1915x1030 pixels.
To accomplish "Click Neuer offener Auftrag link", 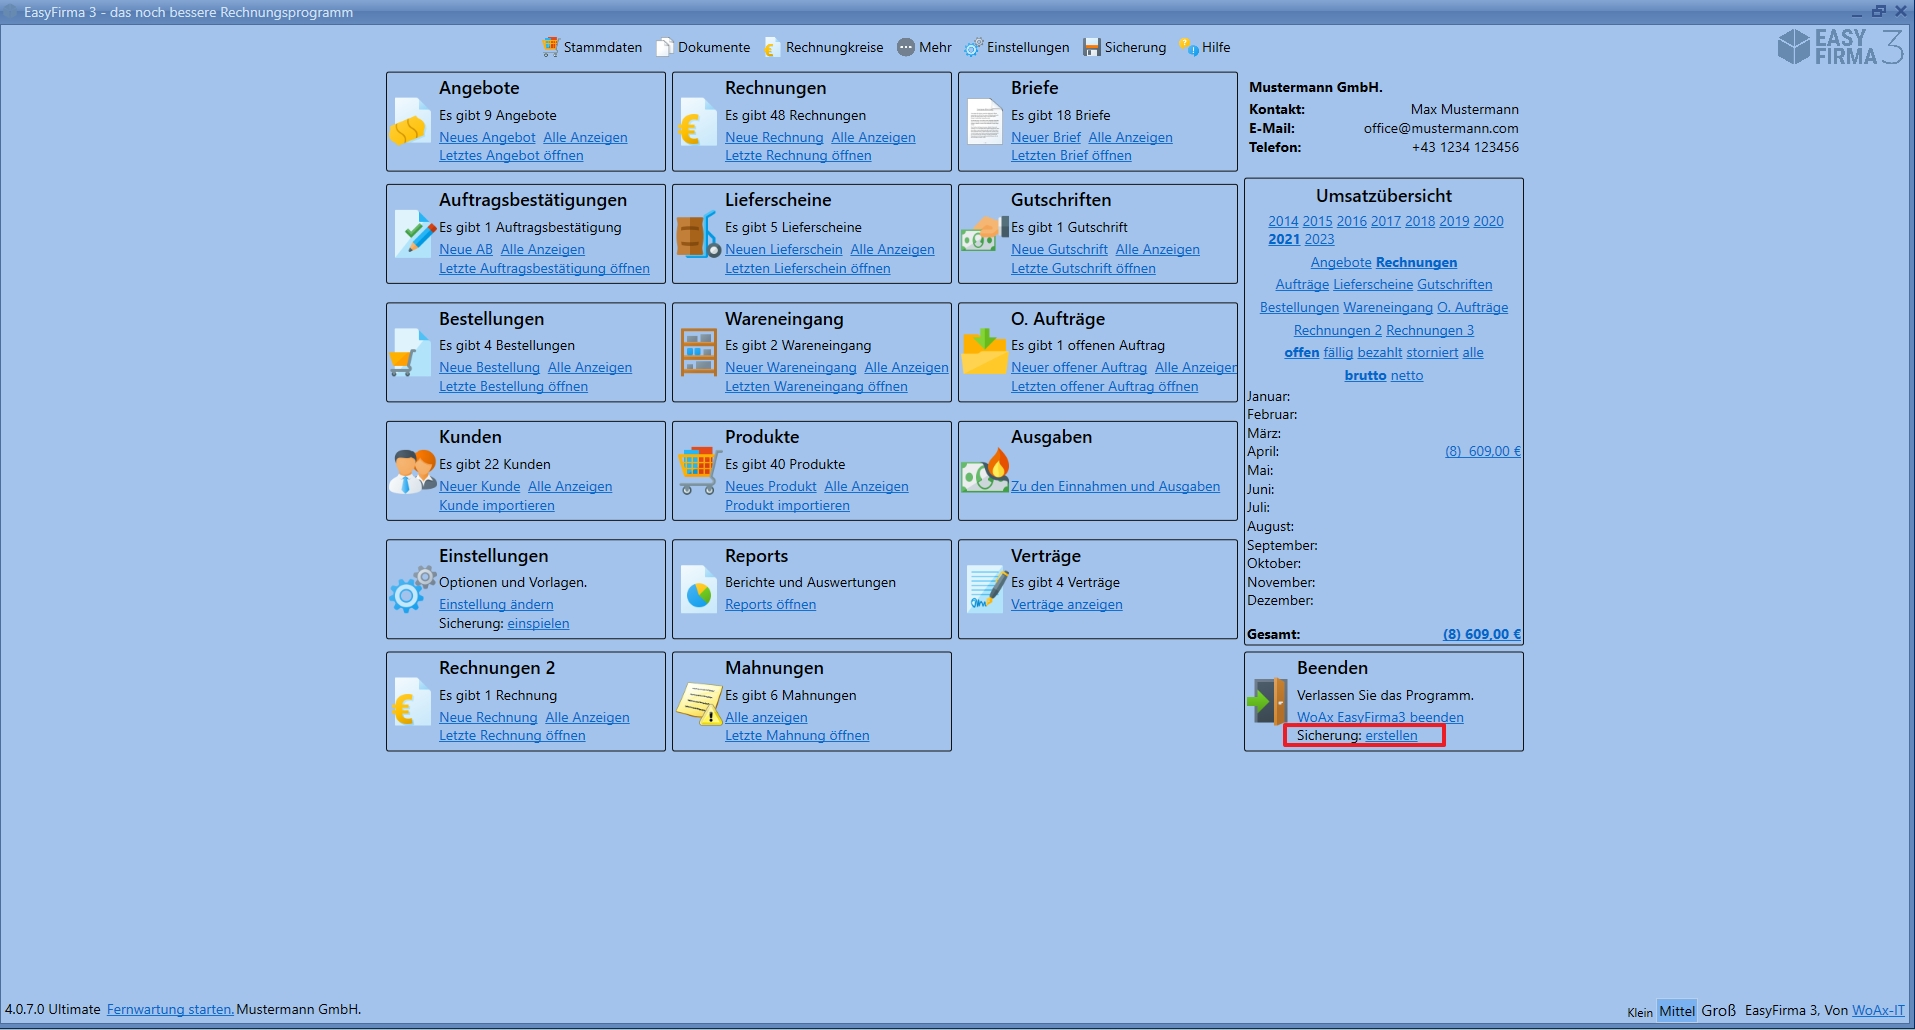I will point(1079,367).
